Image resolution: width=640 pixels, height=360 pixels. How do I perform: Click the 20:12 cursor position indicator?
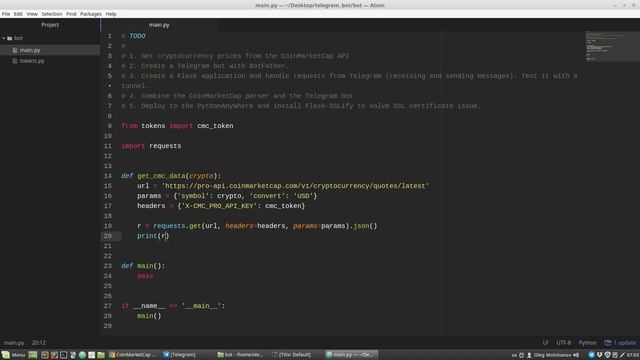pyautogui.click(x=39, y=343)
